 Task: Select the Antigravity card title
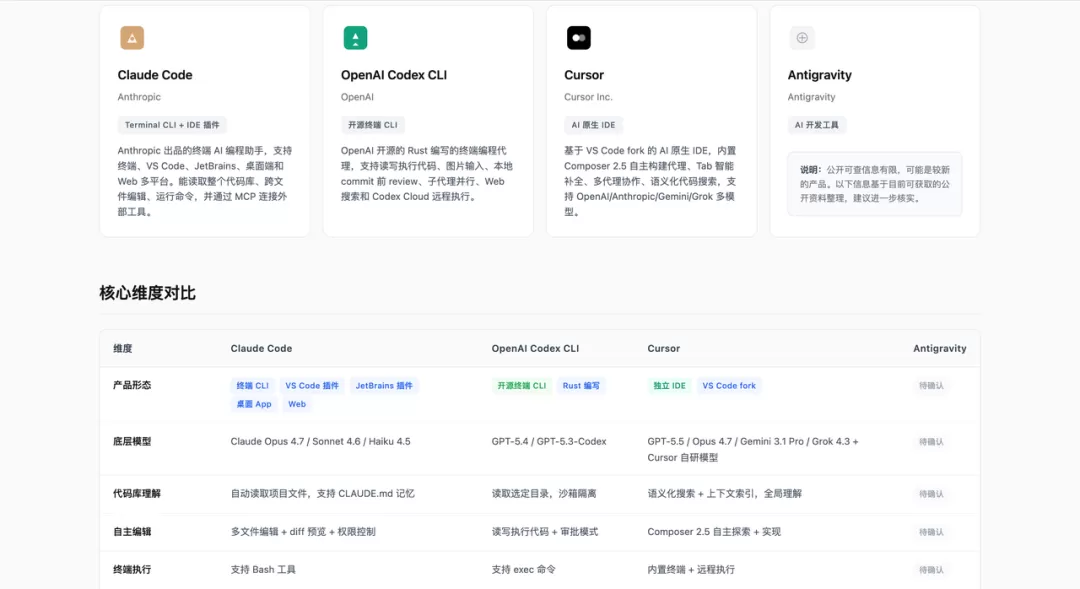[820, 75]
